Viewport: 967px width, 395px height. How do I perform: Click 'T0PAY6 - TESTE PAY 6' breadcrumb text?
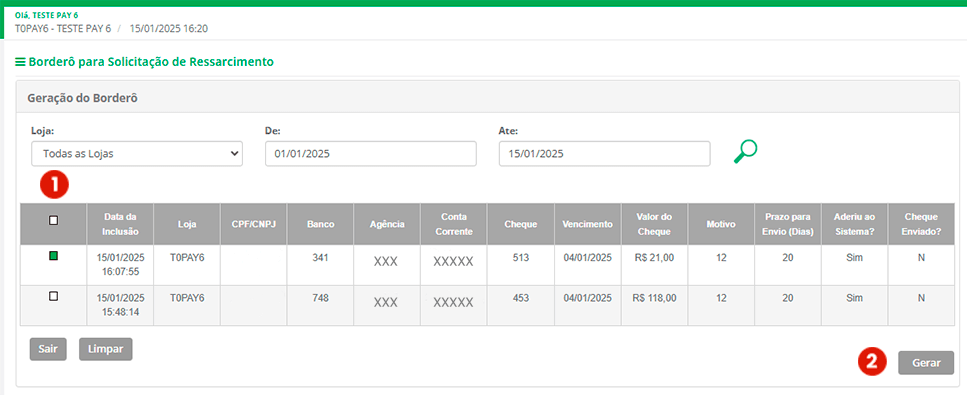click(x=63, y=28)
